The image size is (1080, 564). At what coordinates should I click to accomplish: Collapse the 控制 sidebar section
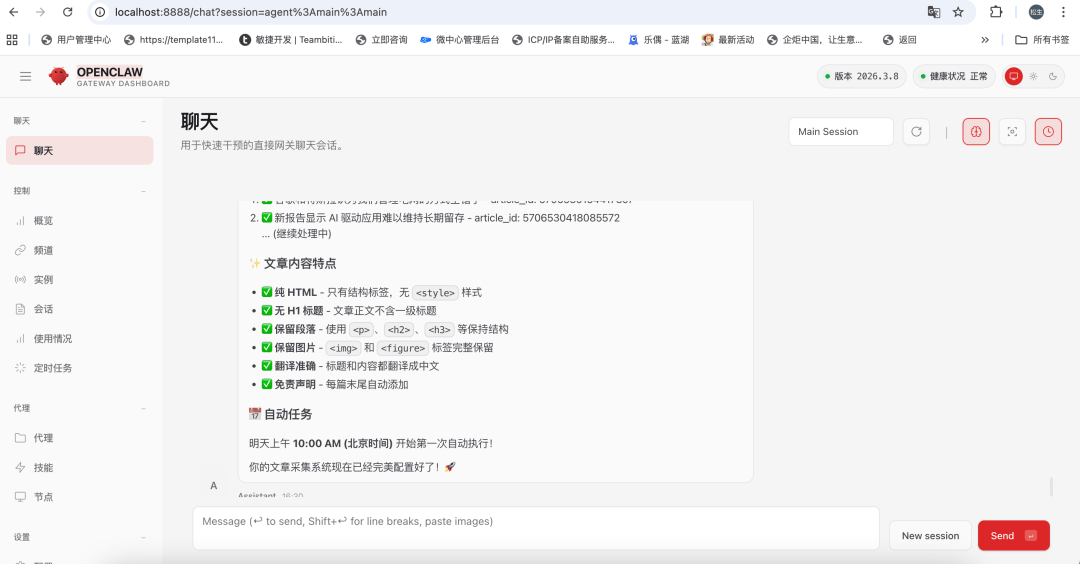(143, 190)
